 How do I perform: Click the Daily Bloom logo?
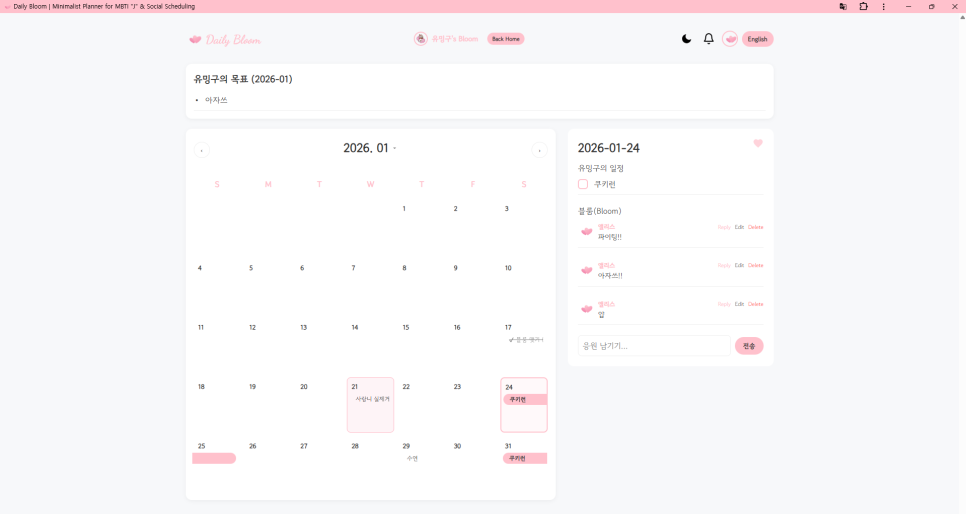(225, 40)
